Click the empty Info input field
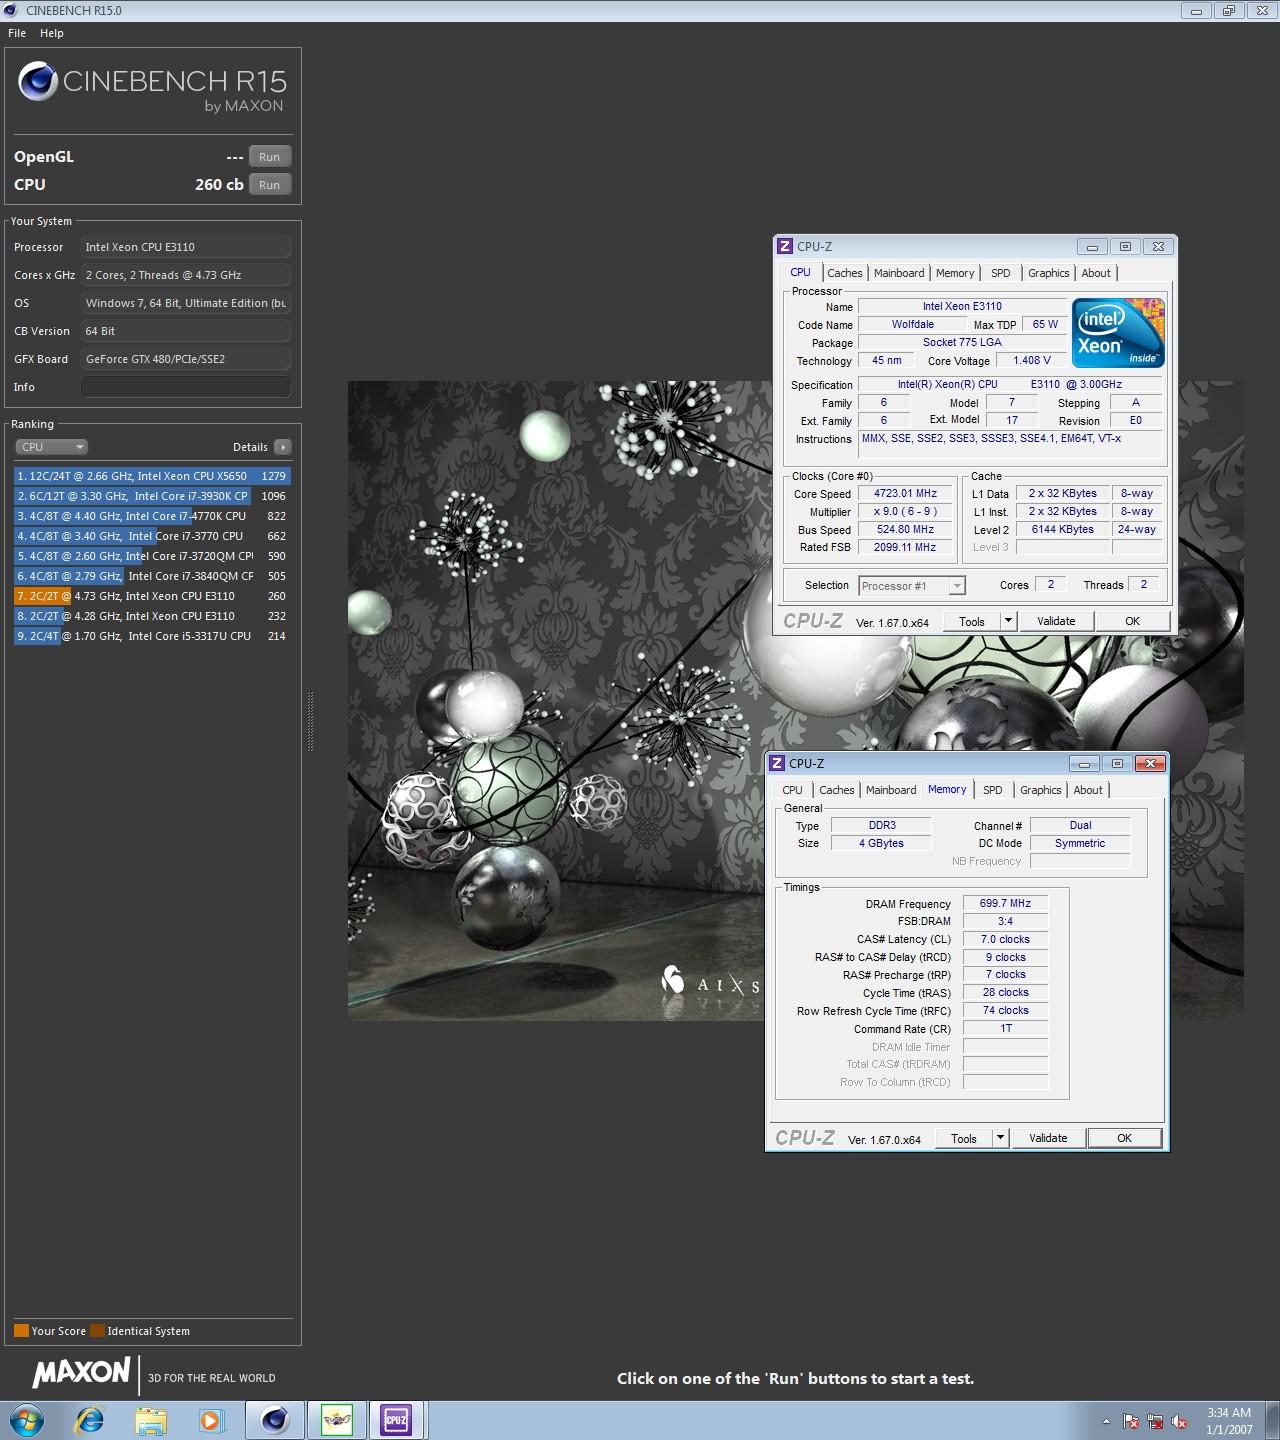The image size is (1280, 1440). (x=186, y=387)
